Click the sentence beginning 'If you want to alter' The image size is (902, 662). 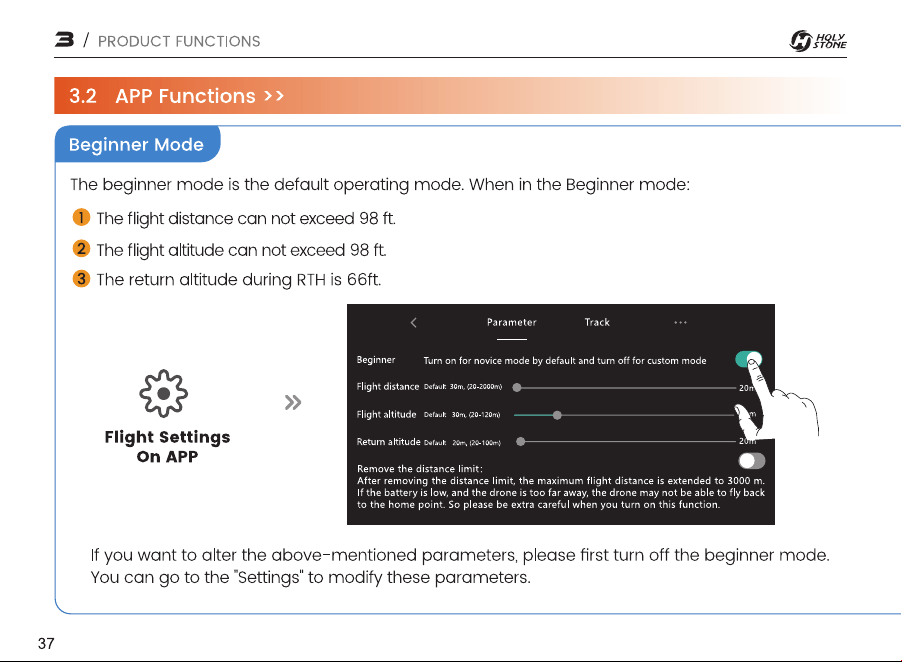pos(460,556)
